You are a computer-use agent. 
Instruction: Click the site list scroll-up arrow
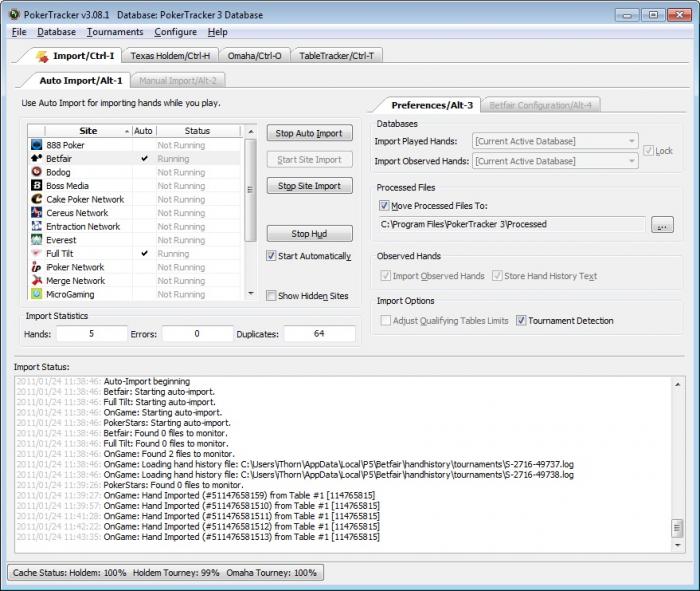[x=251, y=132]
